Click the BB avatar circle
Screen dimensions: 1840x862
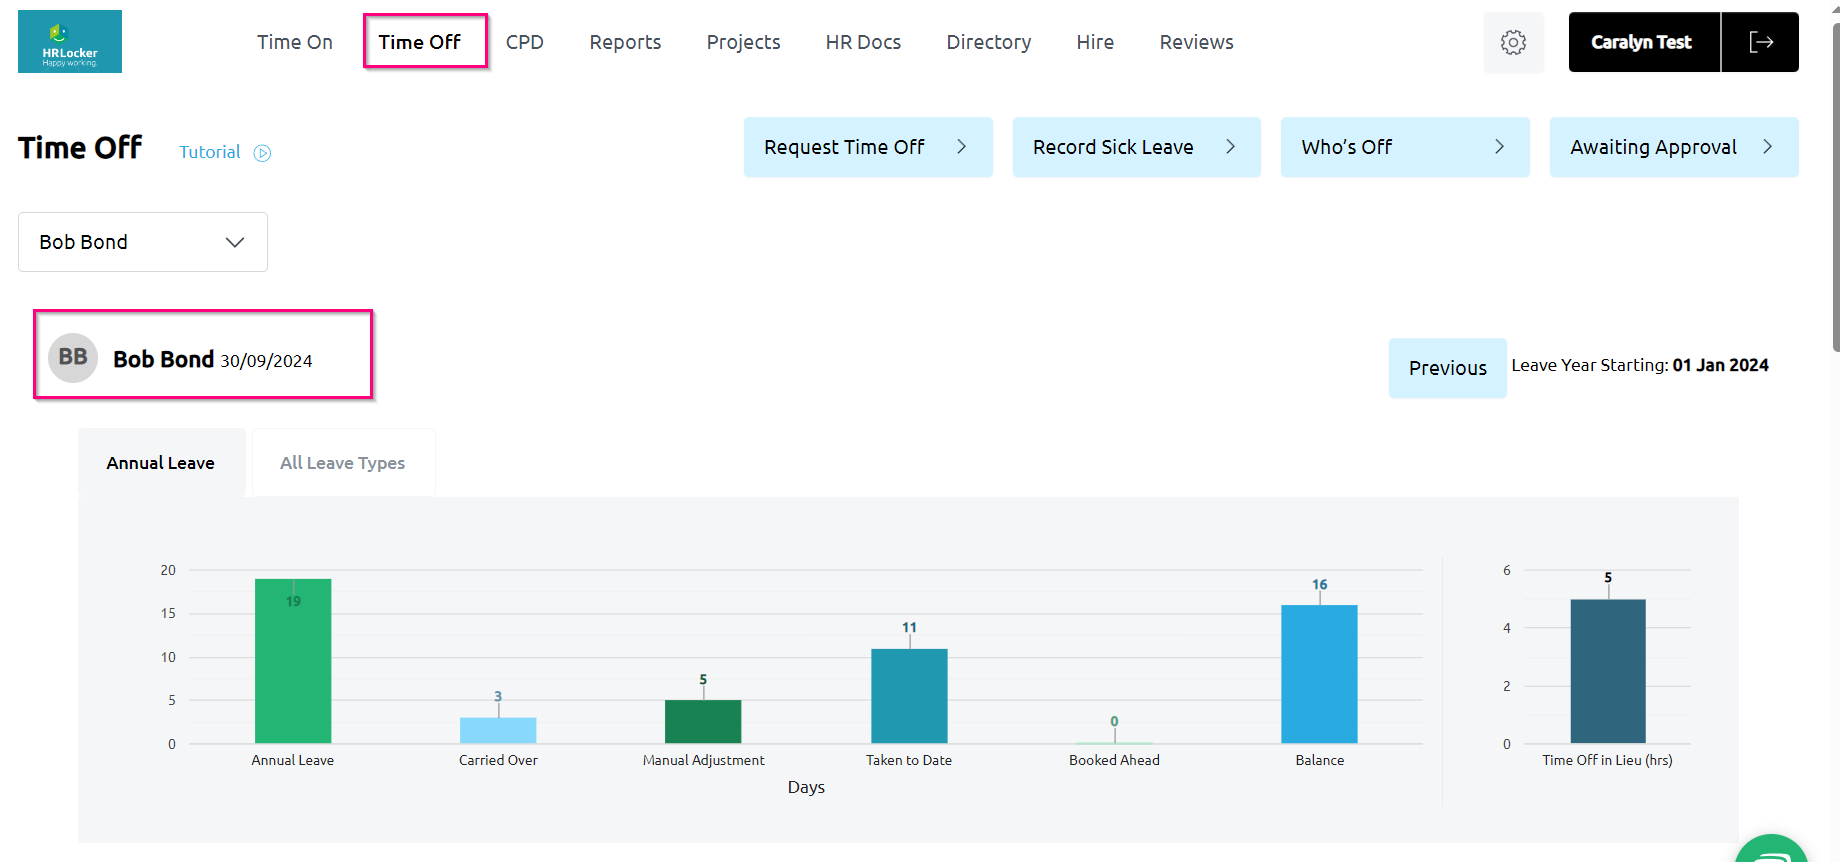click(x=73, y=358)
